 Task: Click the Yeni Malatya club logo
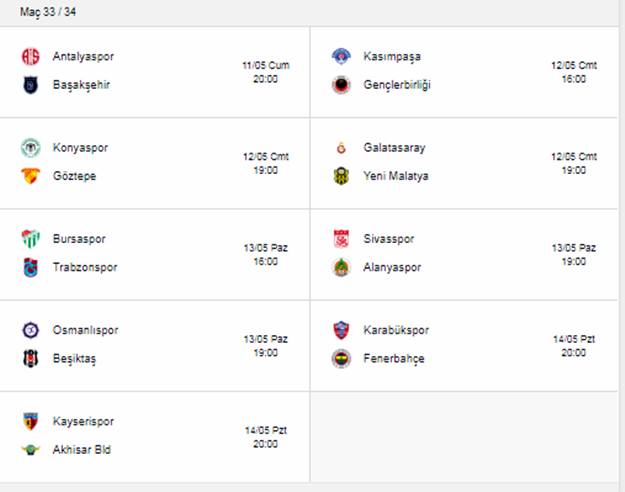coord(341,176)
